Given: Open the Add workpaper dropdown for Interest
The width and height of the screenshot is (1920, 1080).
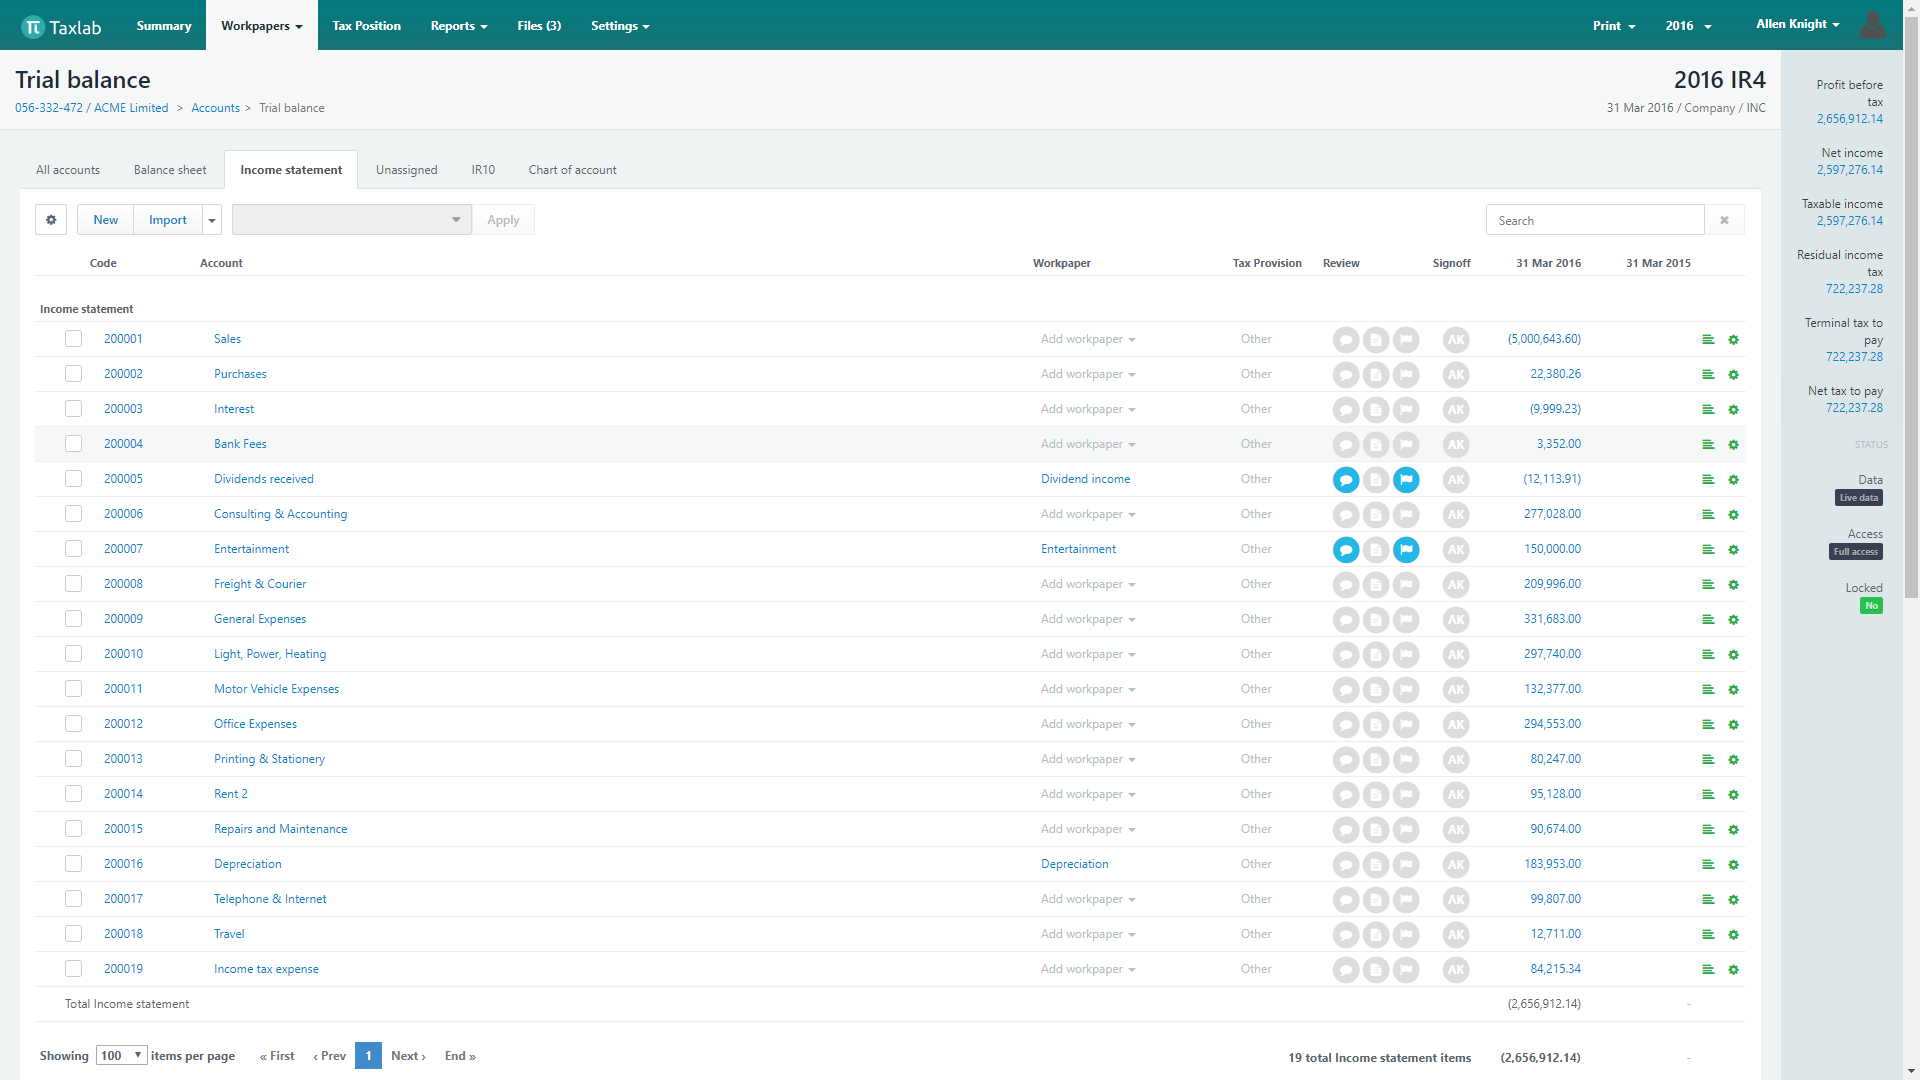Looking at the screenshot, I should pyautogui.click(x=1087, y=409).
